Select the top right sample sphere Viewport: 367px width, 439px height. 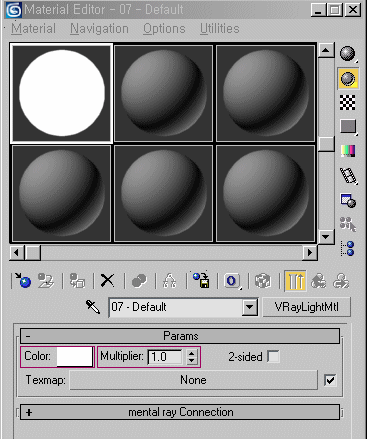pyautogui.click(x=265, y=93)
